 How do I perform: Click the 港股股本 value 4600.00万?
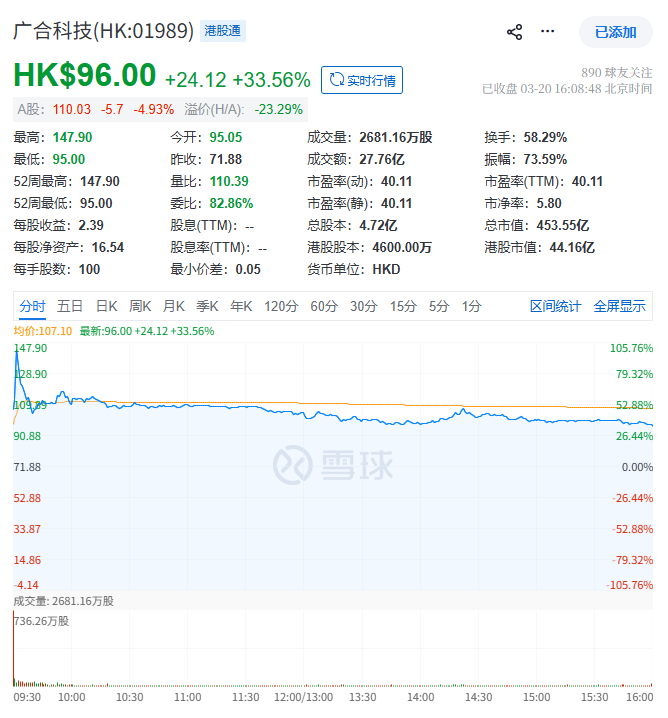click(x=402, y=247)
